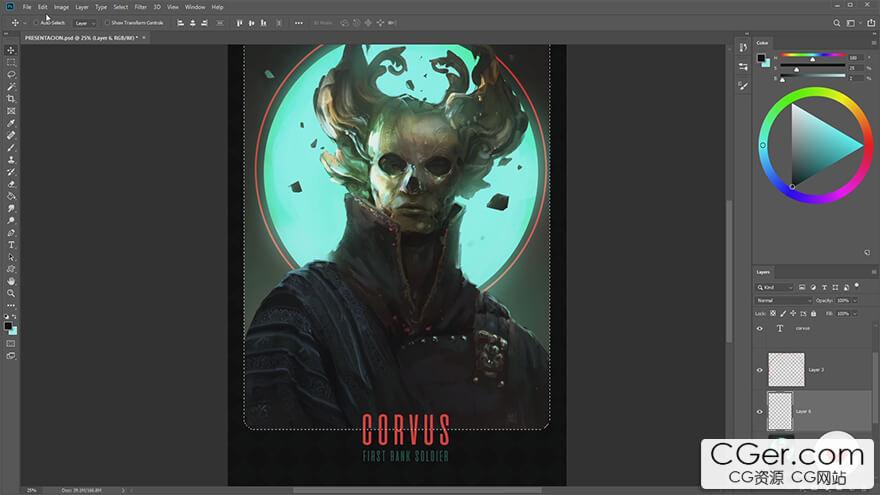The height and width of the screenshot is (495, 880).
Task: Open the Color panel menu
Action: pyautogui.click(x=873, y=43)
